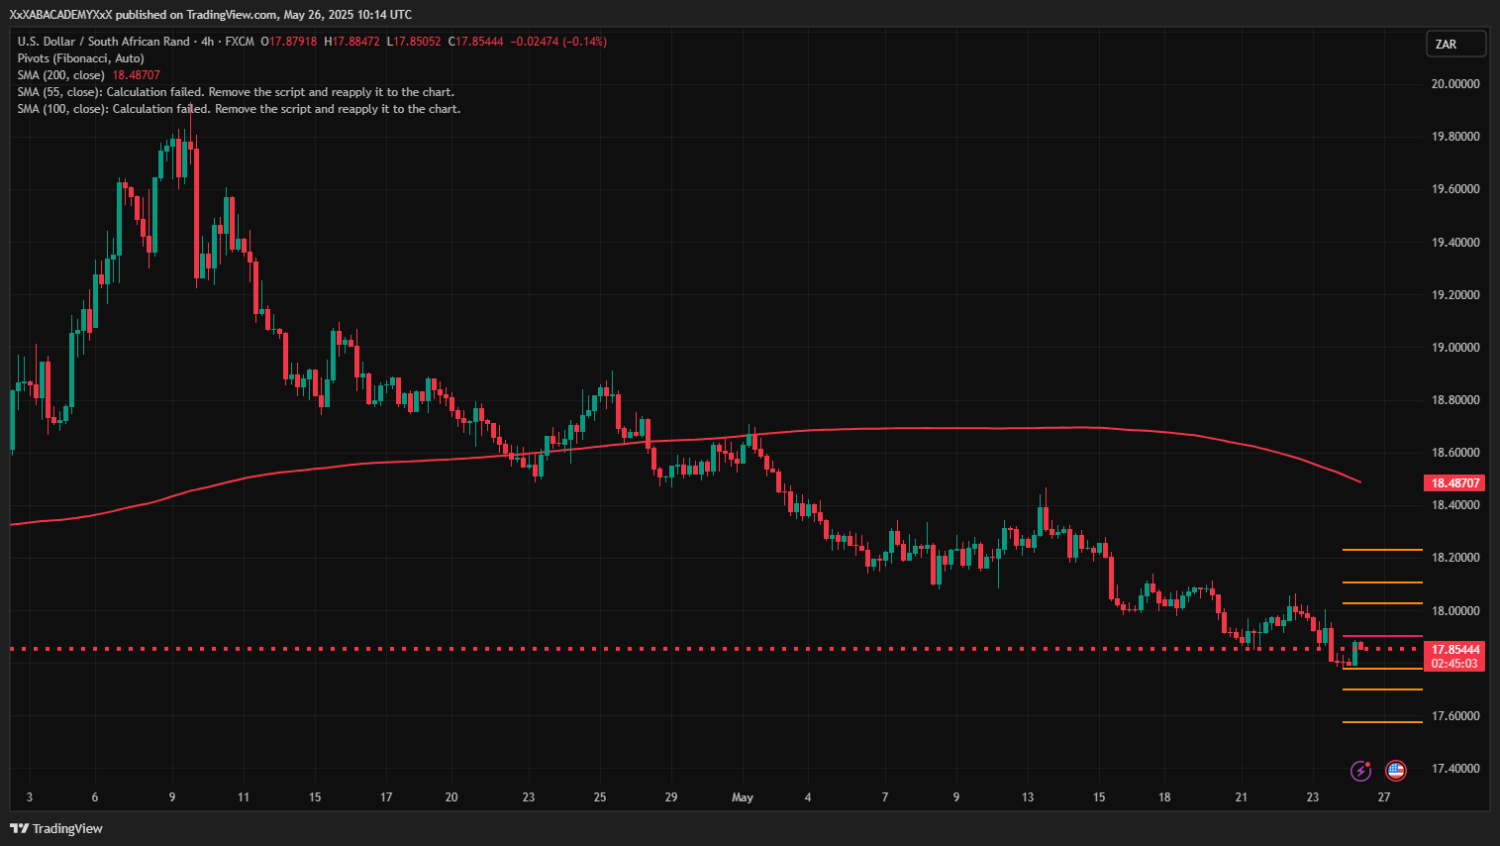
Task: Click the U.S. Dollar / South African Rand title
Action: pos(103,41)
